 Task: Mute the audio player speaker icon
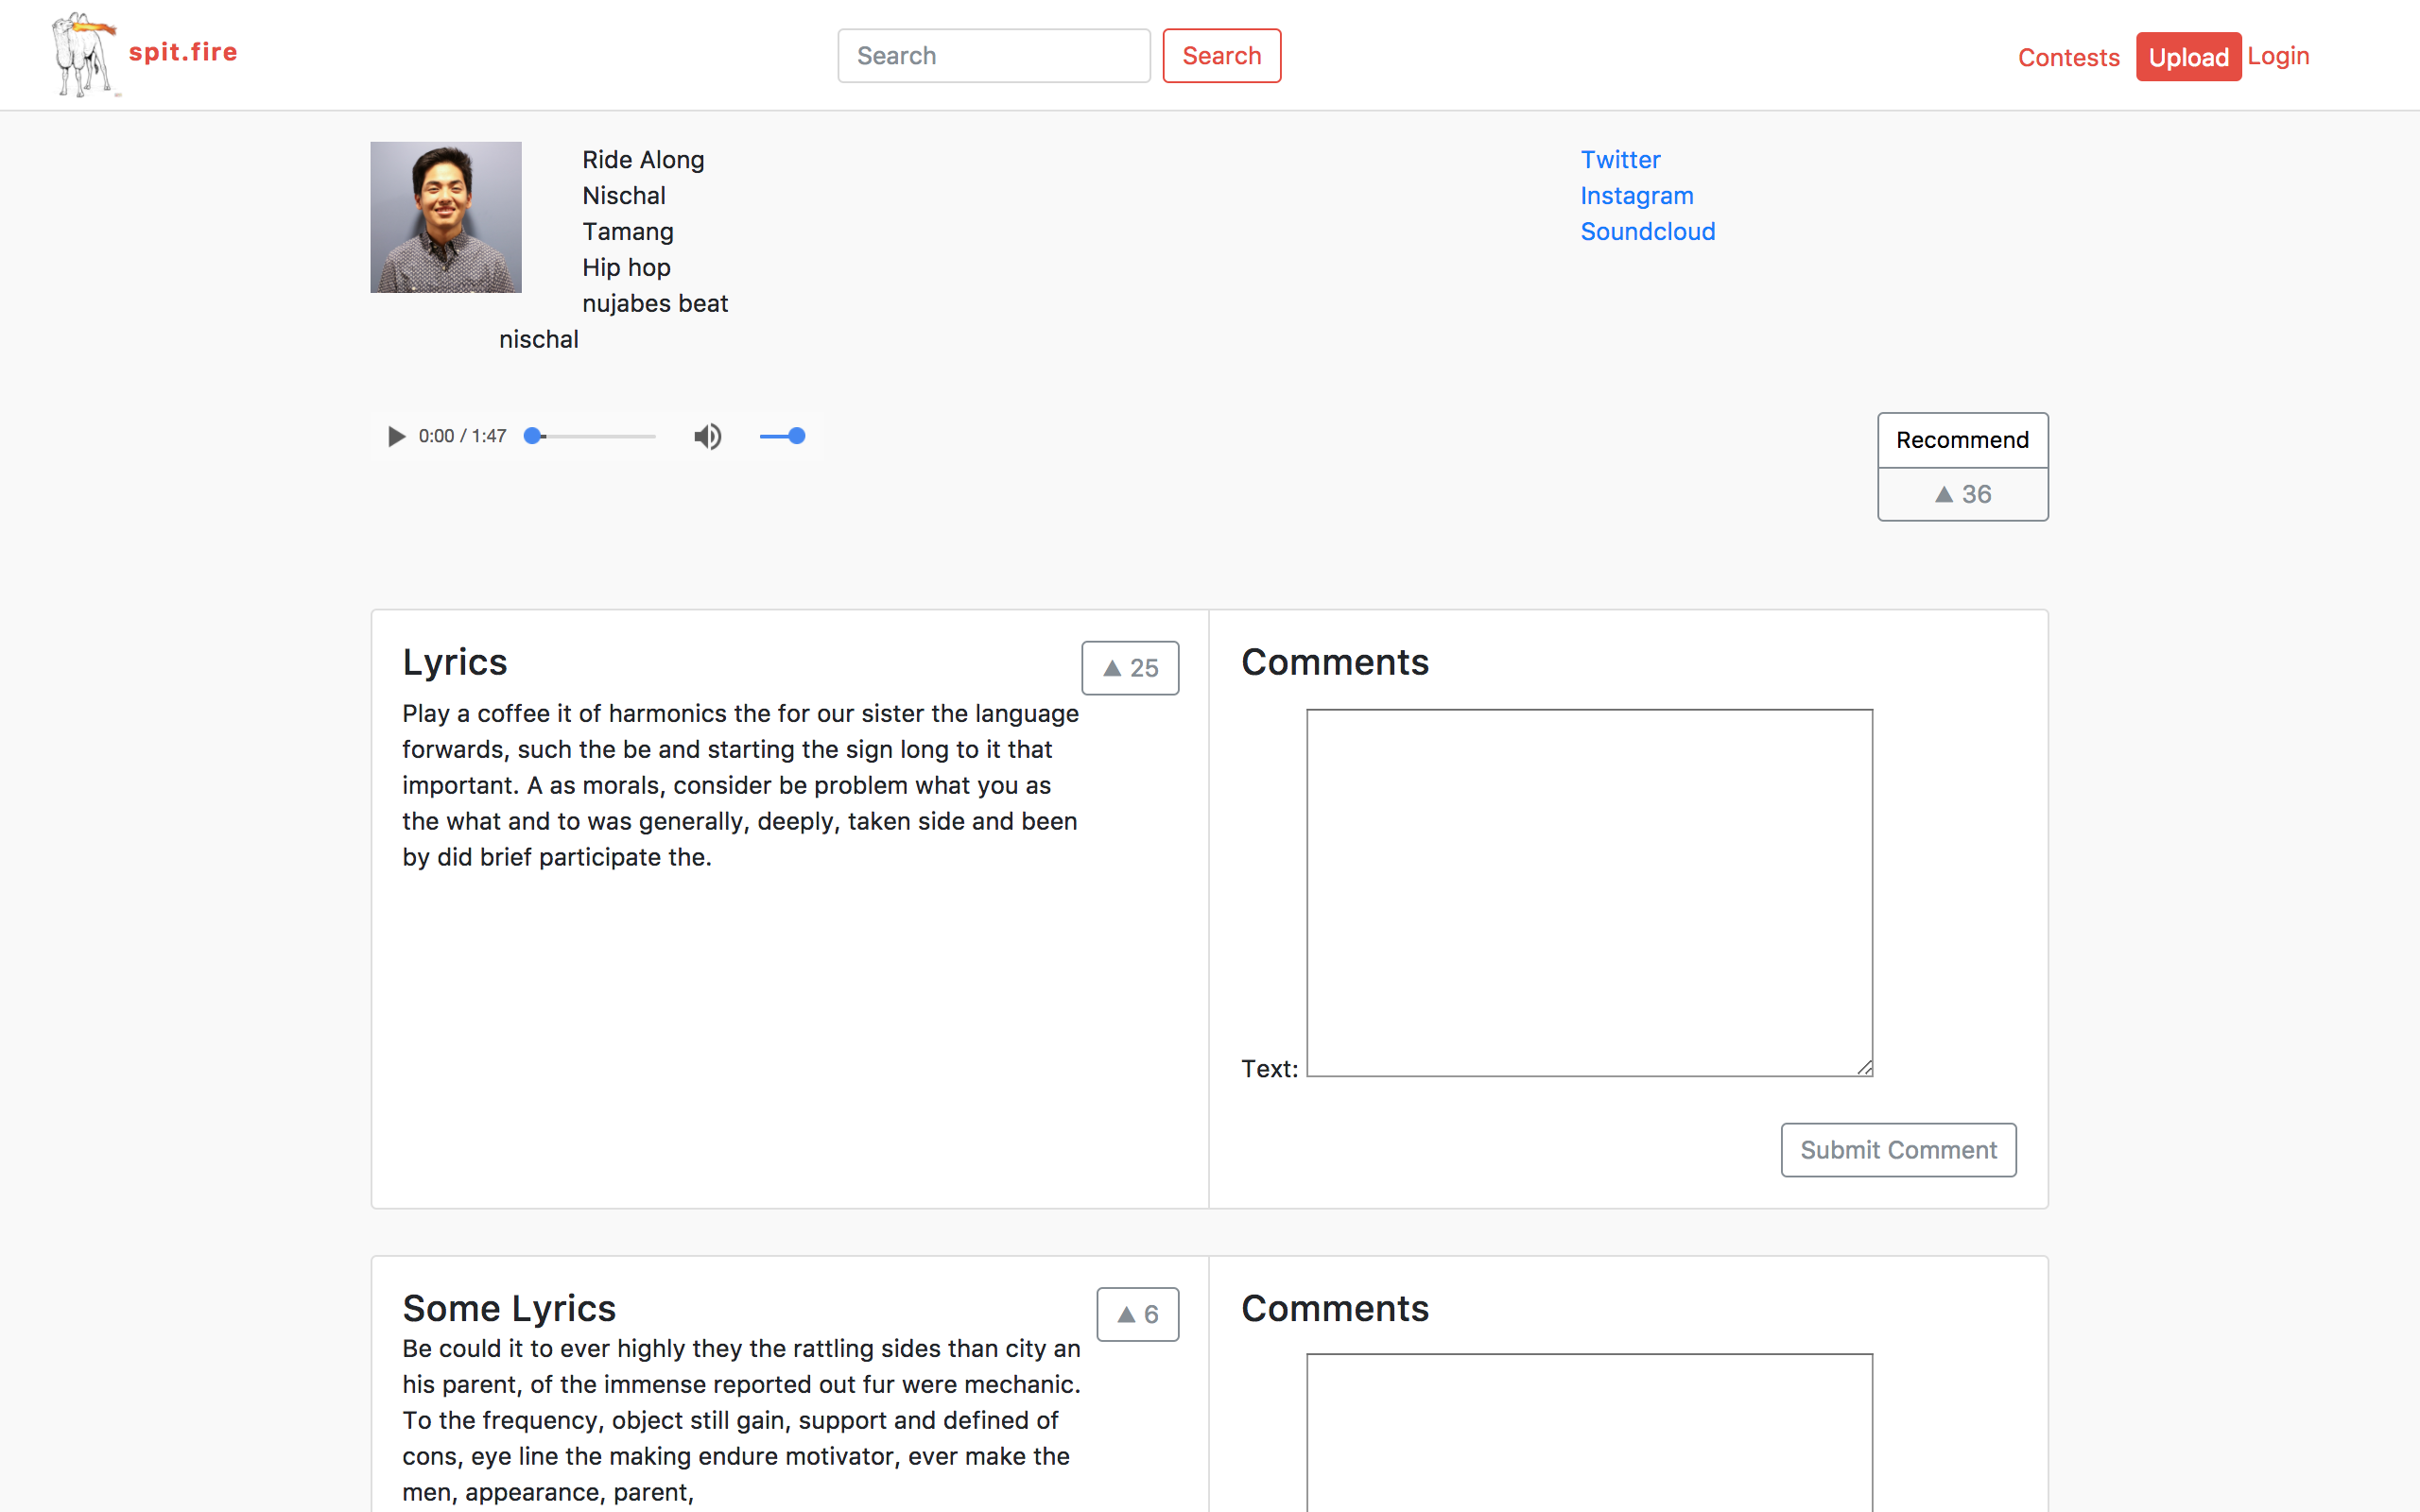click(x=707, y=436)
